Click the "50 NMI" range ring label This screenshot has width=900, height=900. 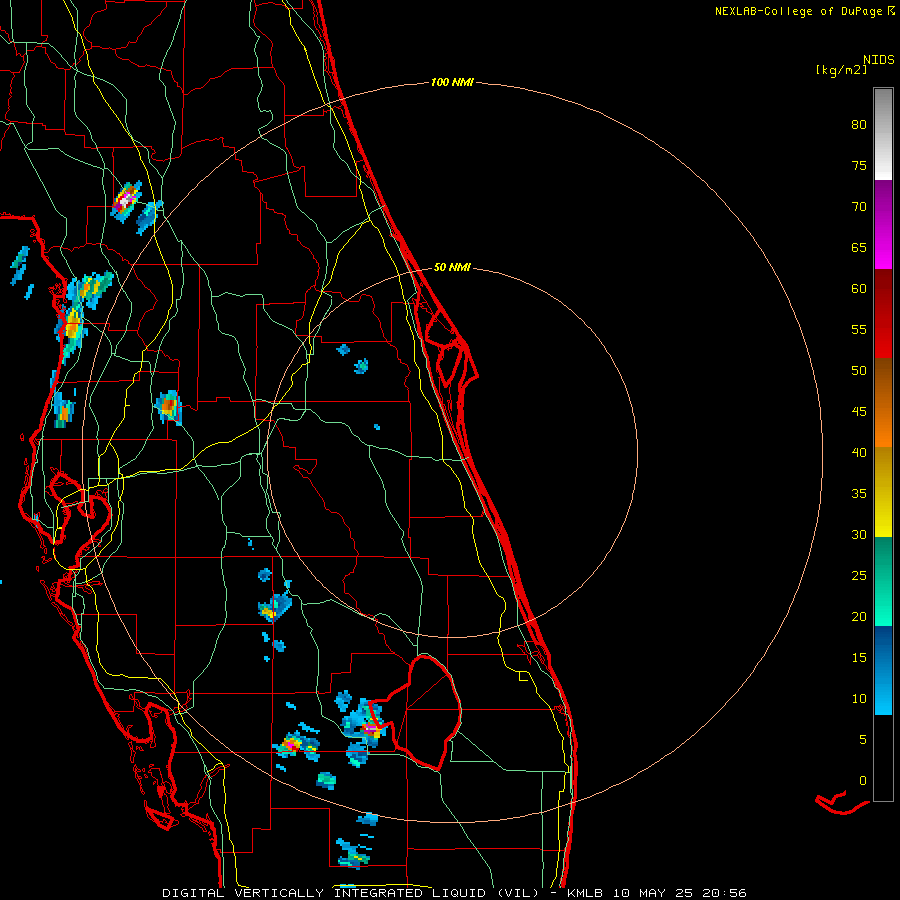tap(452, 267)
